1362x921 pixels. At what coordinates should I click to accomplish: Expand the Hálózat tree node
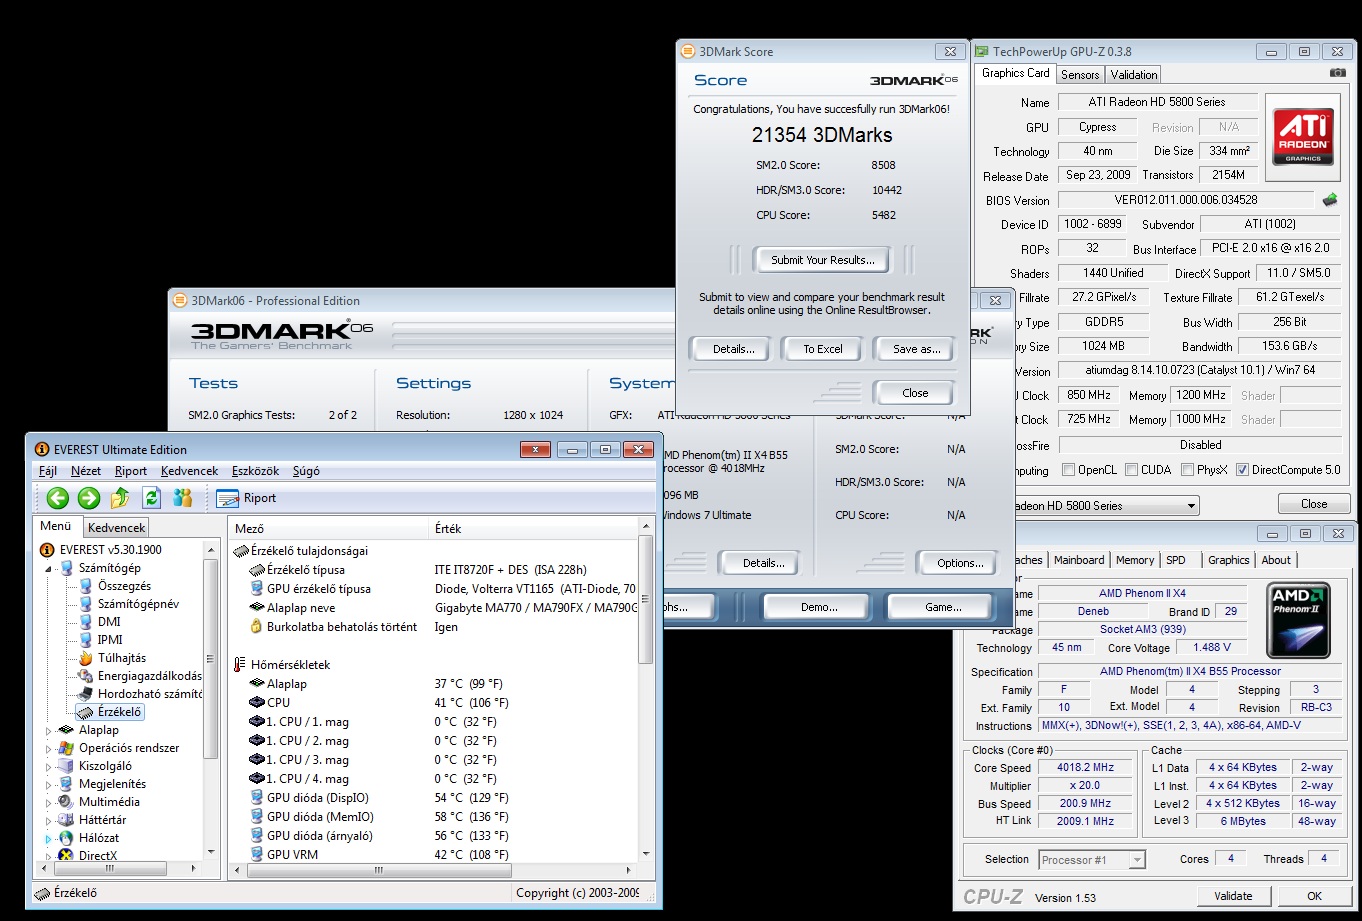point(48,838)
